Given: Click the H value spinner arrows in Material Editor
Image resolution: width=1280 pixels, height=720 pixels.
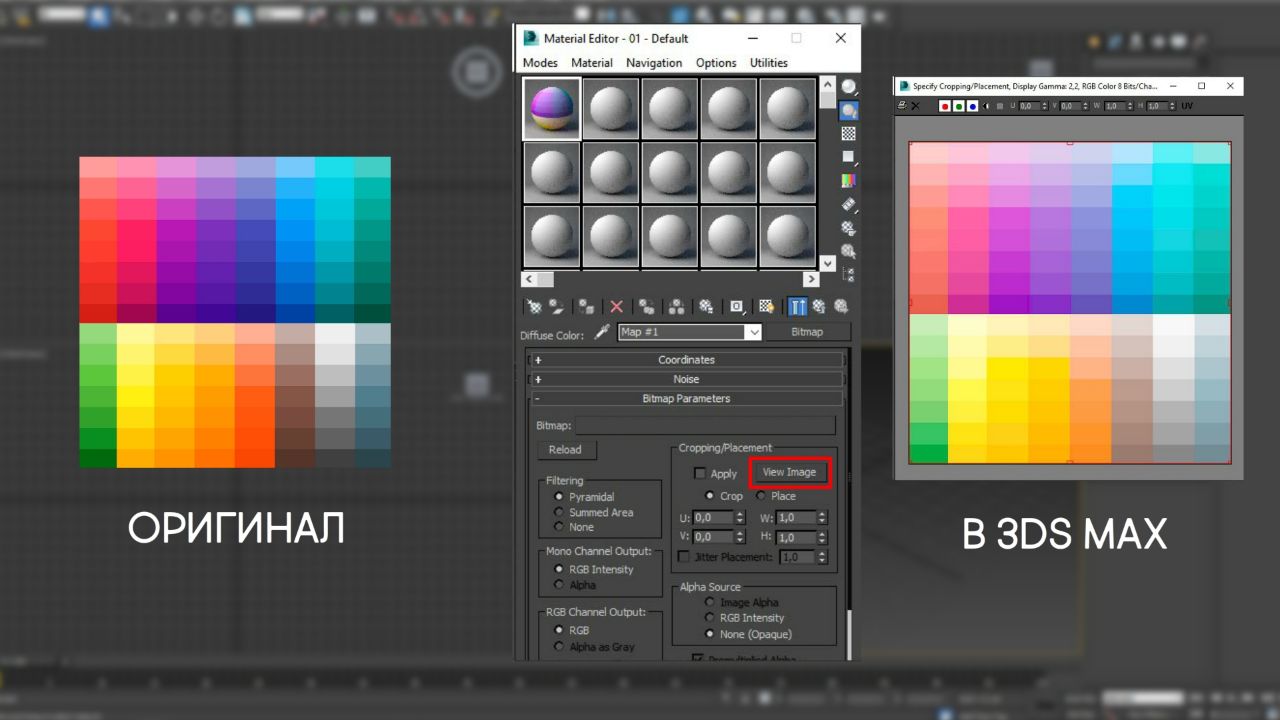Looking at the screenshot, I should [822, 537].
